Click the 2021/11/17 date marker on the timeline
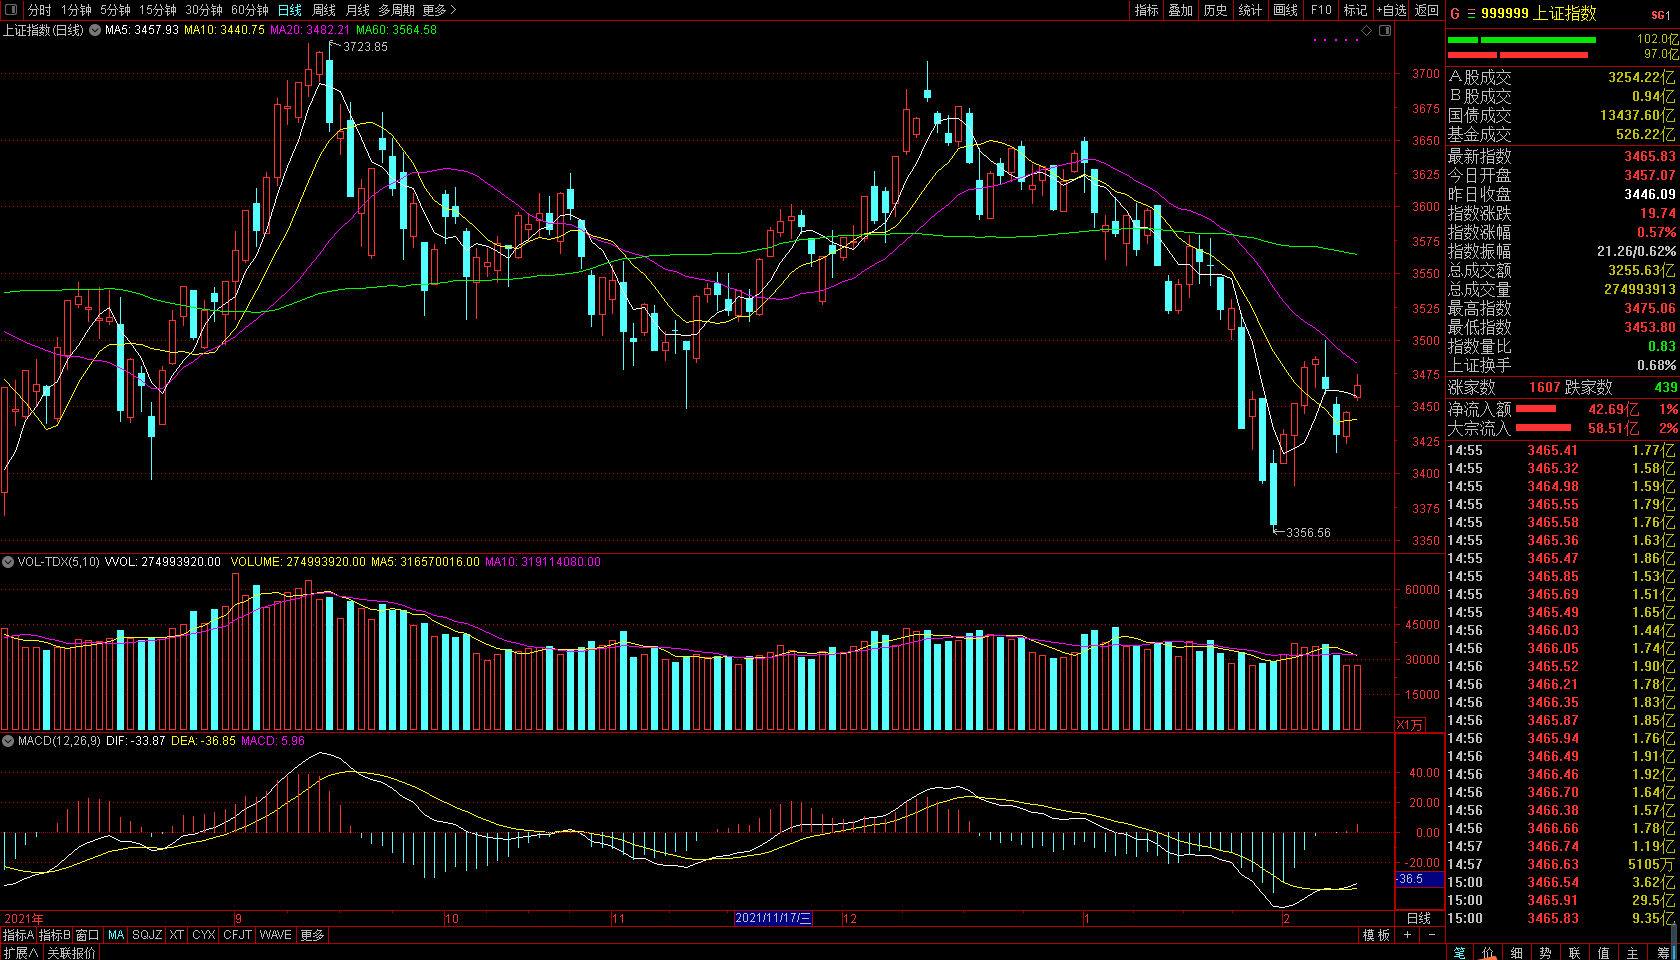Image resolution: width=1680 pixels, height=960 pixels. click(773, 918)
